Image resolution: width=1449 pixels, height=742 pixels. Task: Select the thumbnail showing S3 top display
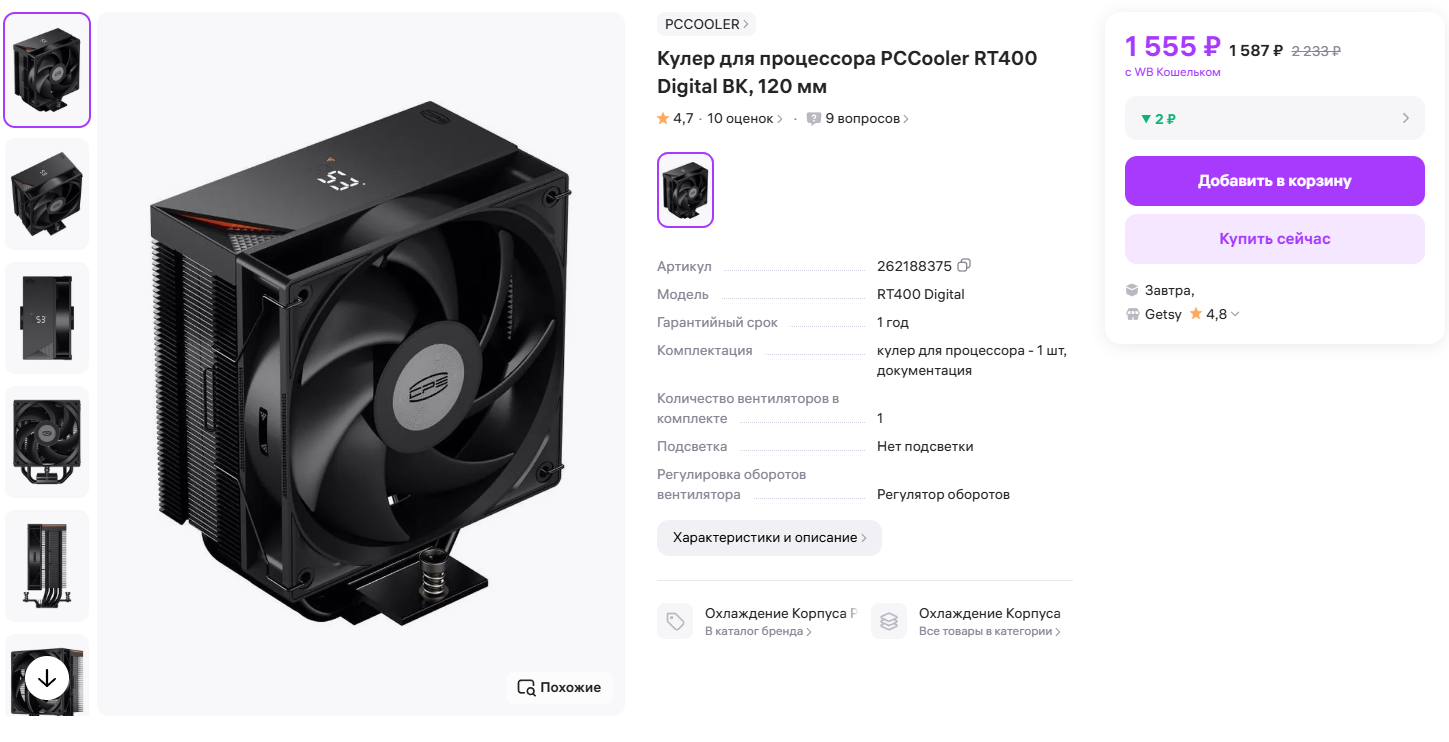pyautogui.click(x=47, y=318)
